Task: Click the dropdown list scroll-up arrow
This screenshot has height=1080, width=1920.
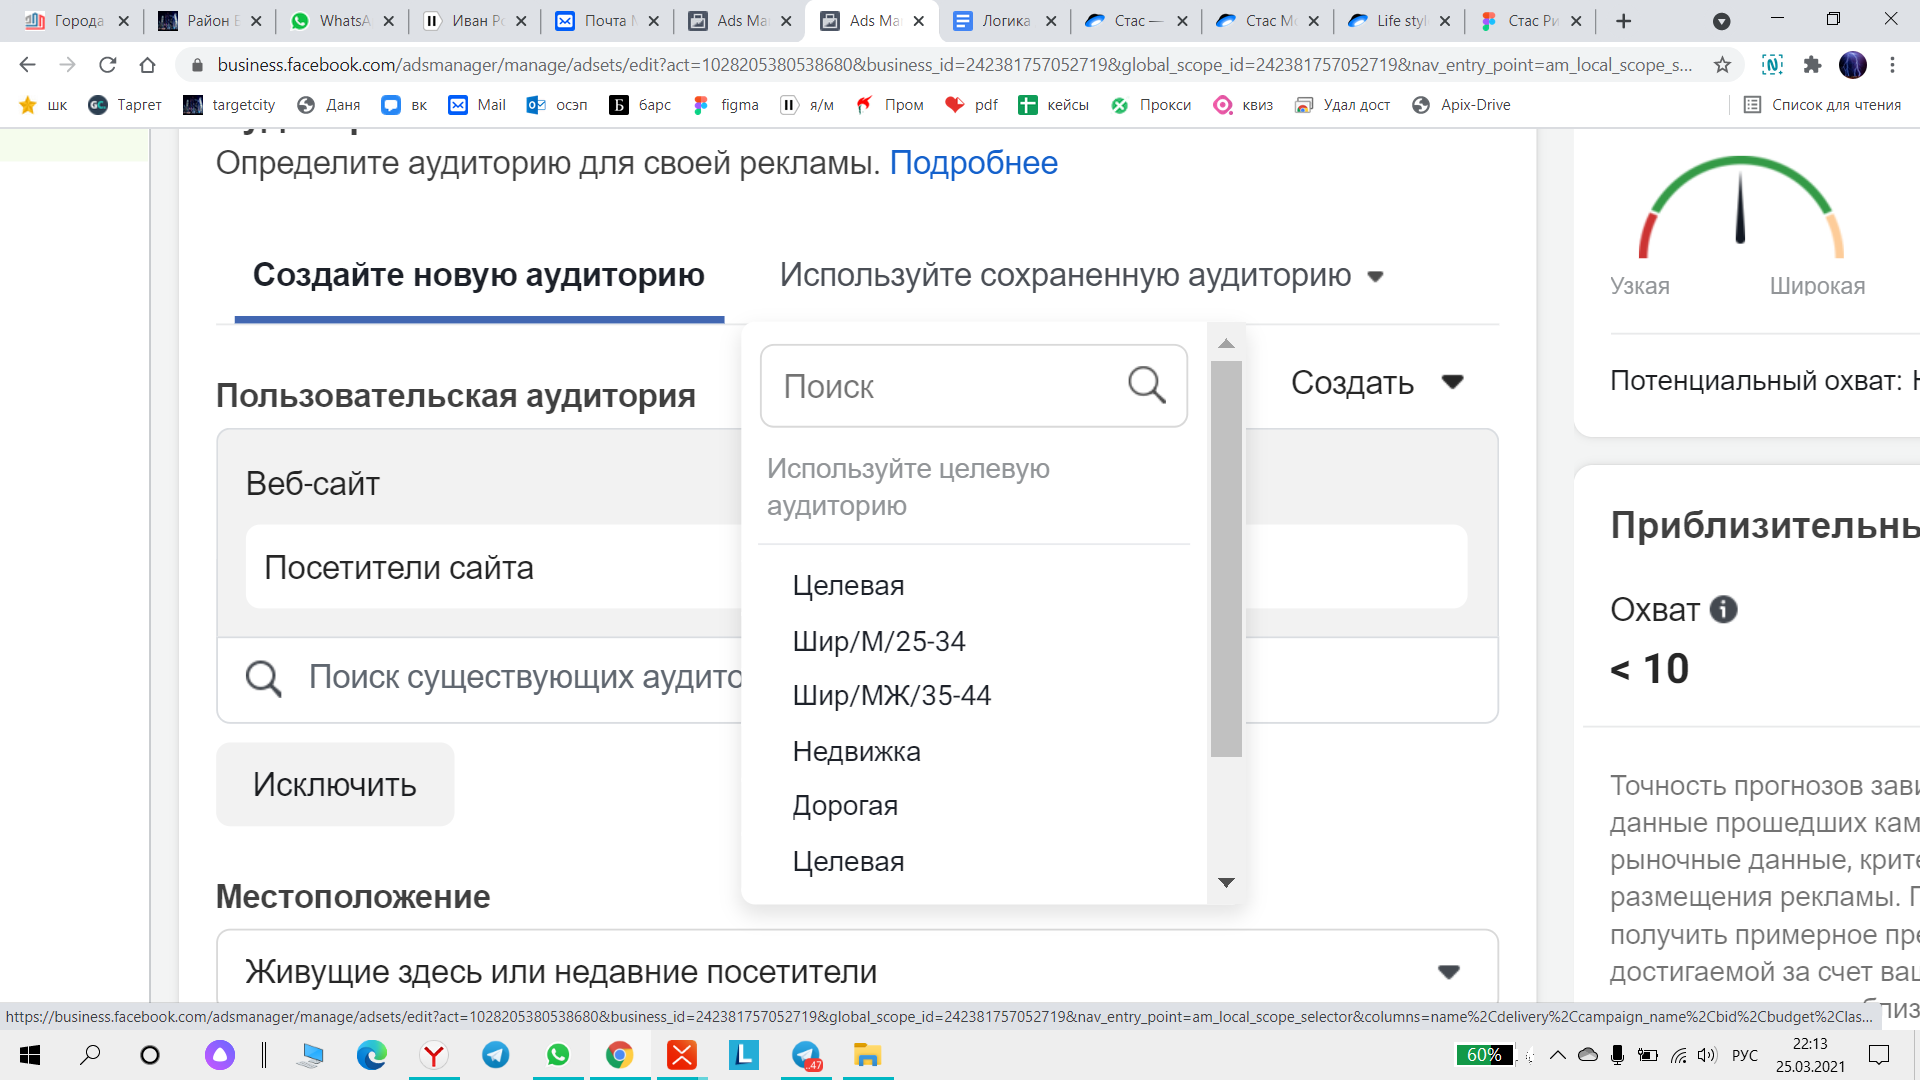Action: pos(1226,343)
